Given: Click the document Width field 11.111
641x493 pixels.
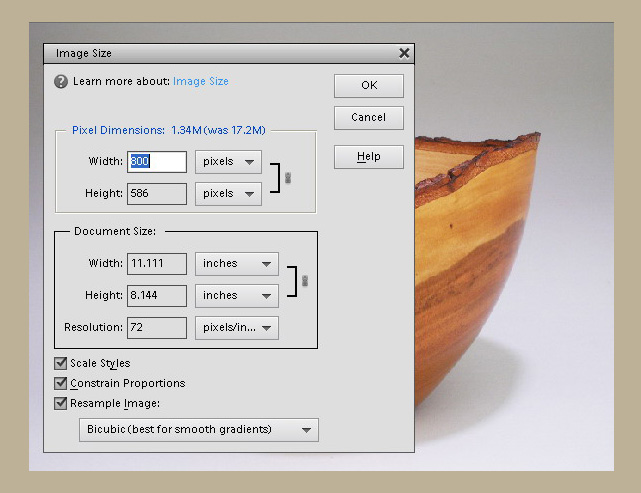Looking at the screenshot, I should (157, 263).
